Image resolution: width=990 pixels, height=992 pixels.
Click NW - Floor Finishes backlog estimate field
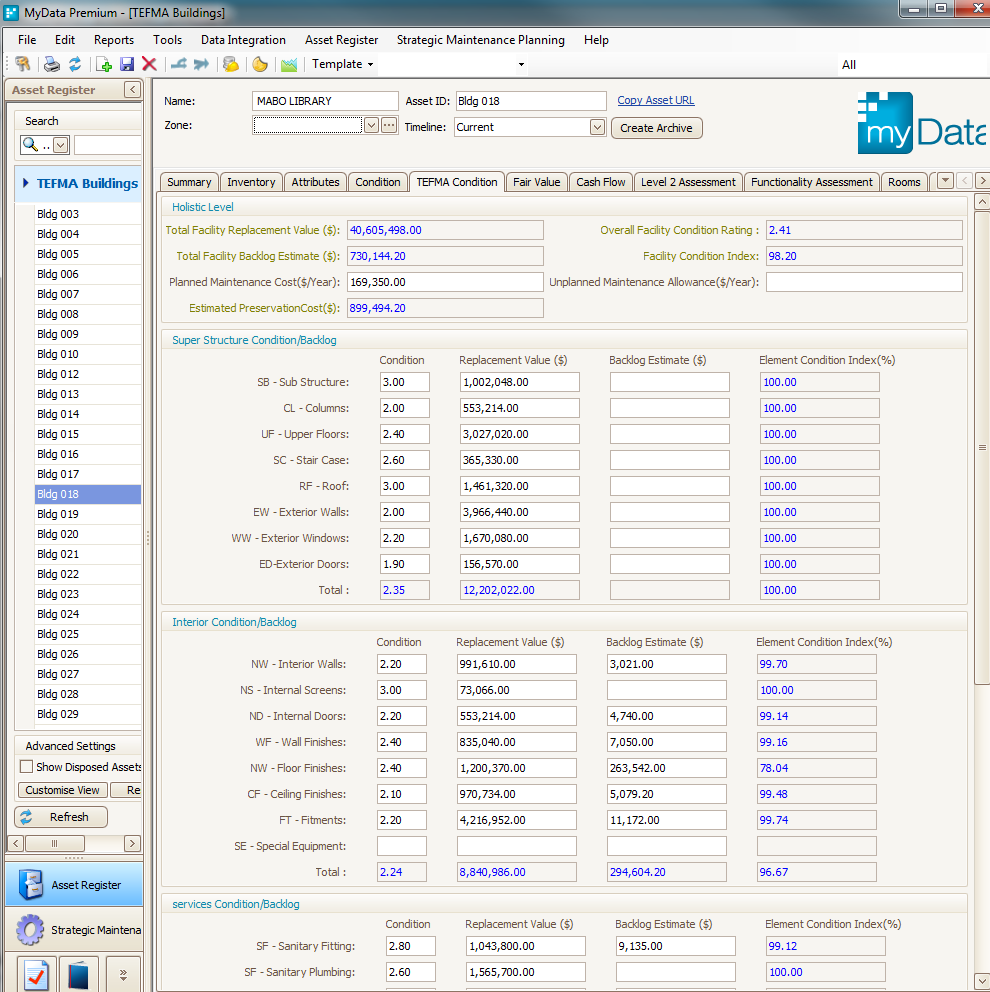666,768
